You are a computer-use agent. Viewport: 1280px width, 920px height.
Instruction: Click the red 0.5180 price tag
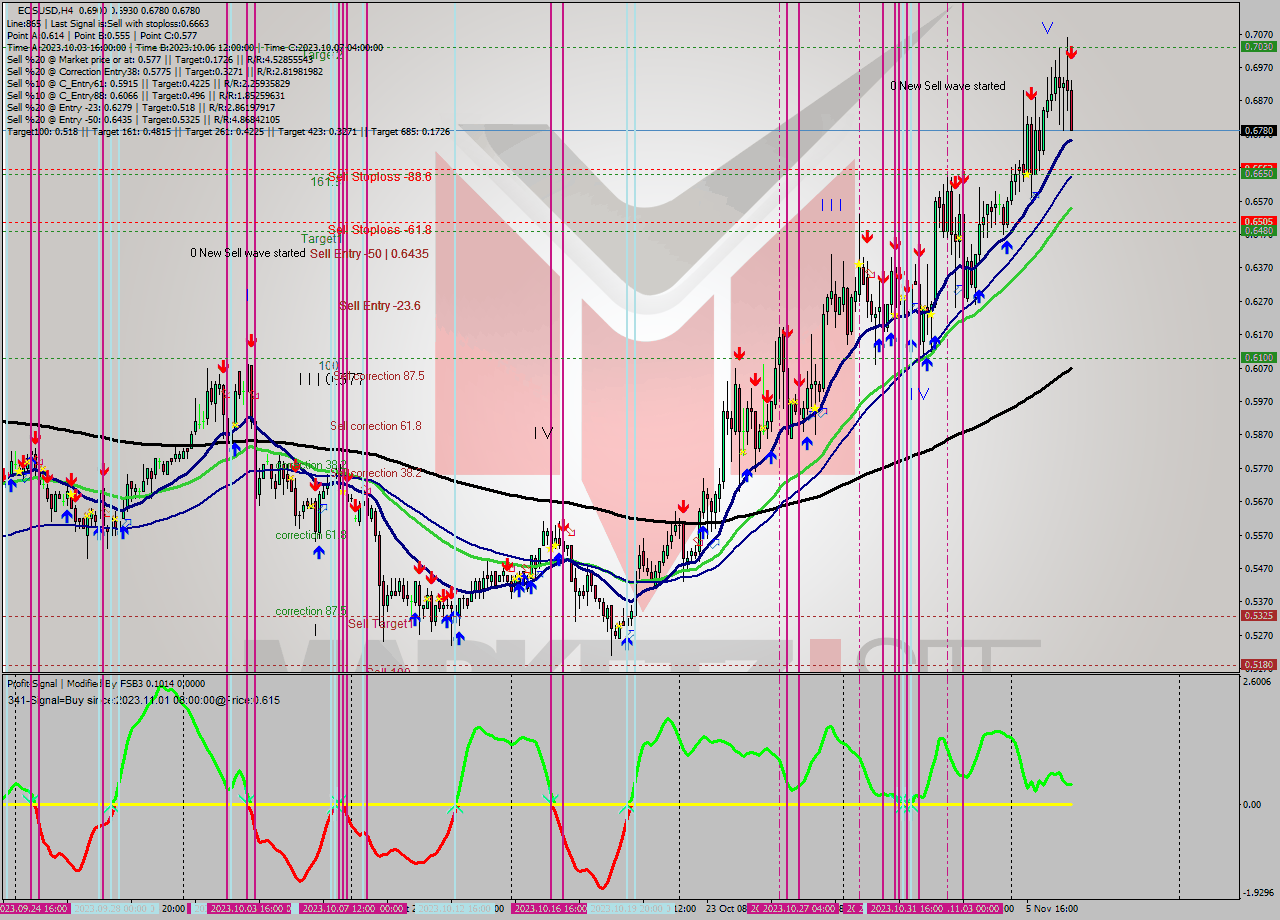pos(1258,664)
